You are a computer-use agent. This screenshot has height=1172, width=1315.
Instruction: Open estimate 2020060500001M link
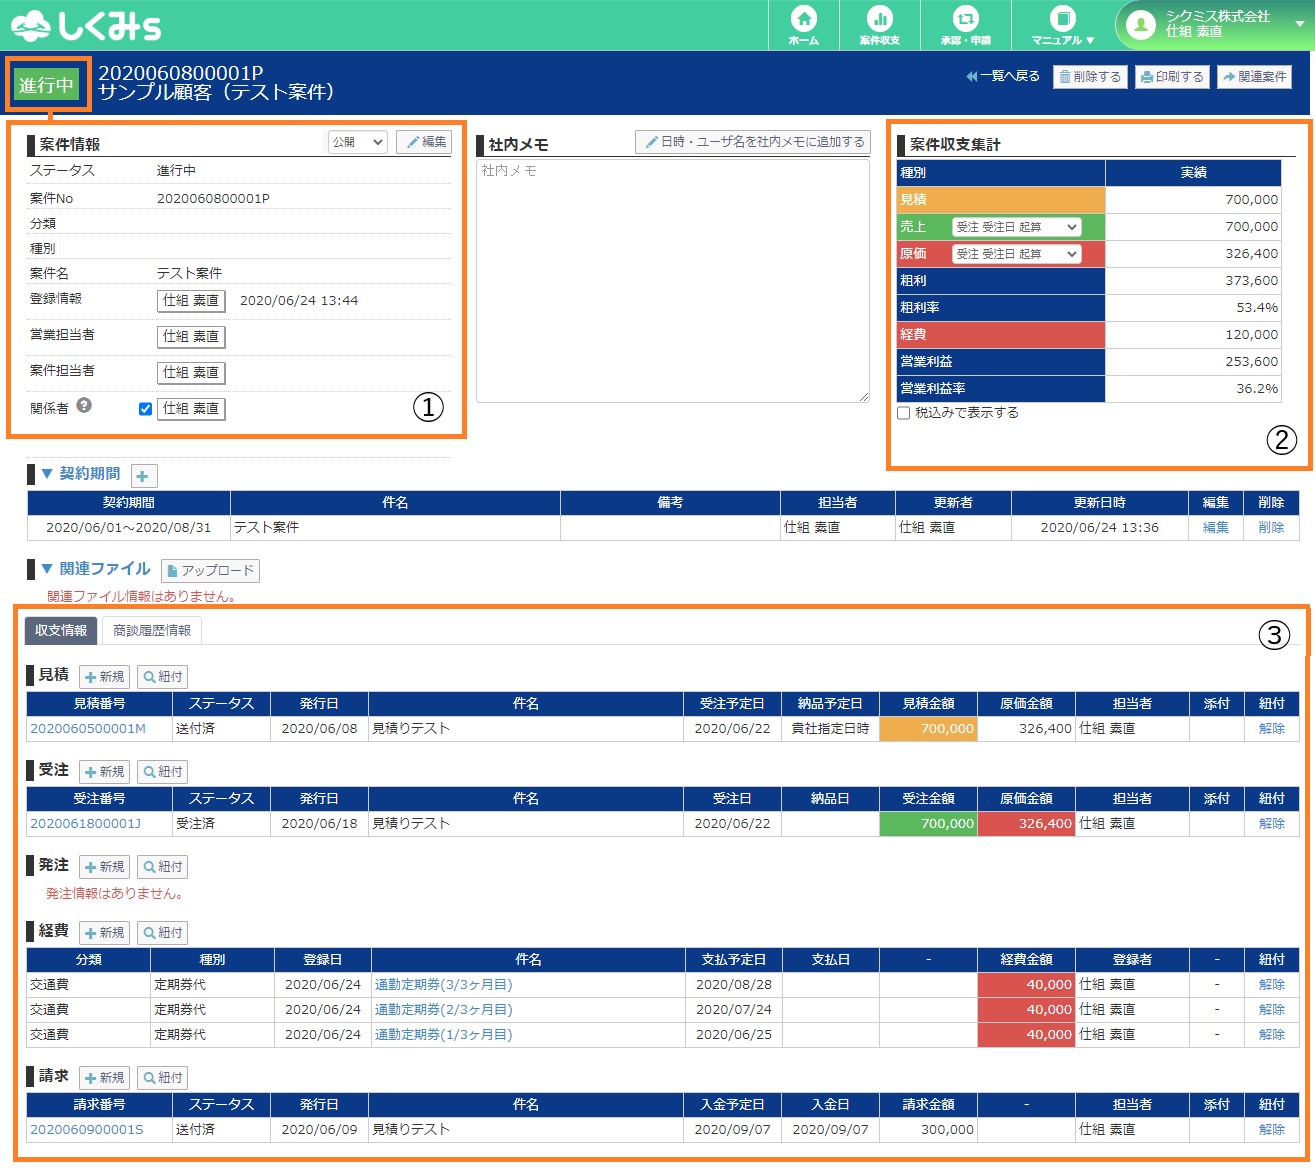88,729
